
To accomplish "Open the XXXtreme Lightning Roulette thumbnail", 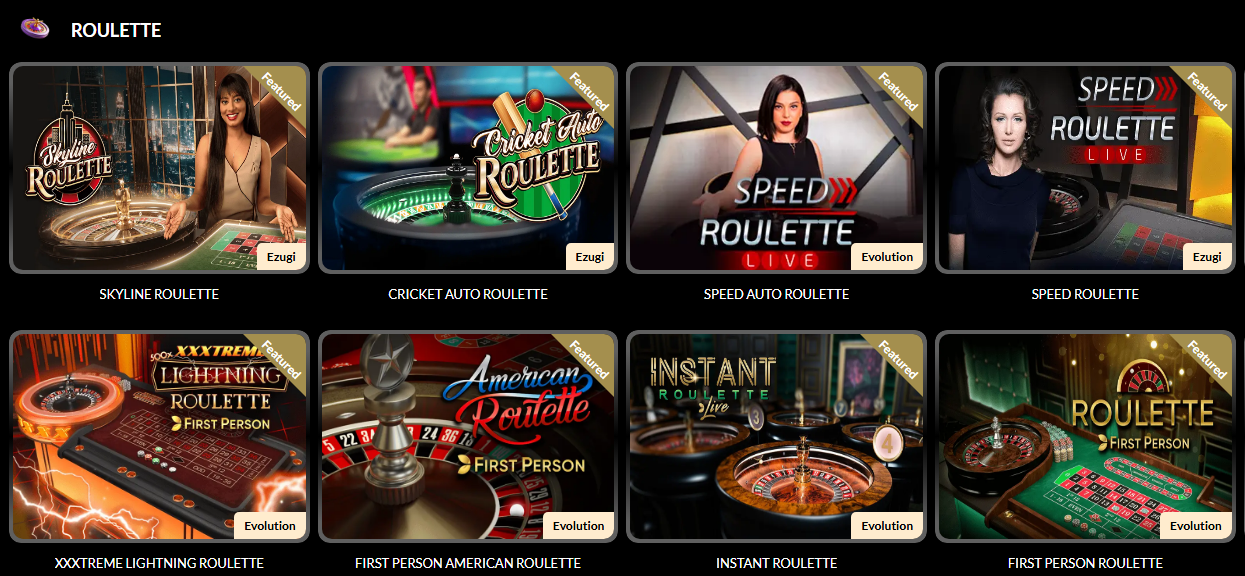I will tap(159, 436).
